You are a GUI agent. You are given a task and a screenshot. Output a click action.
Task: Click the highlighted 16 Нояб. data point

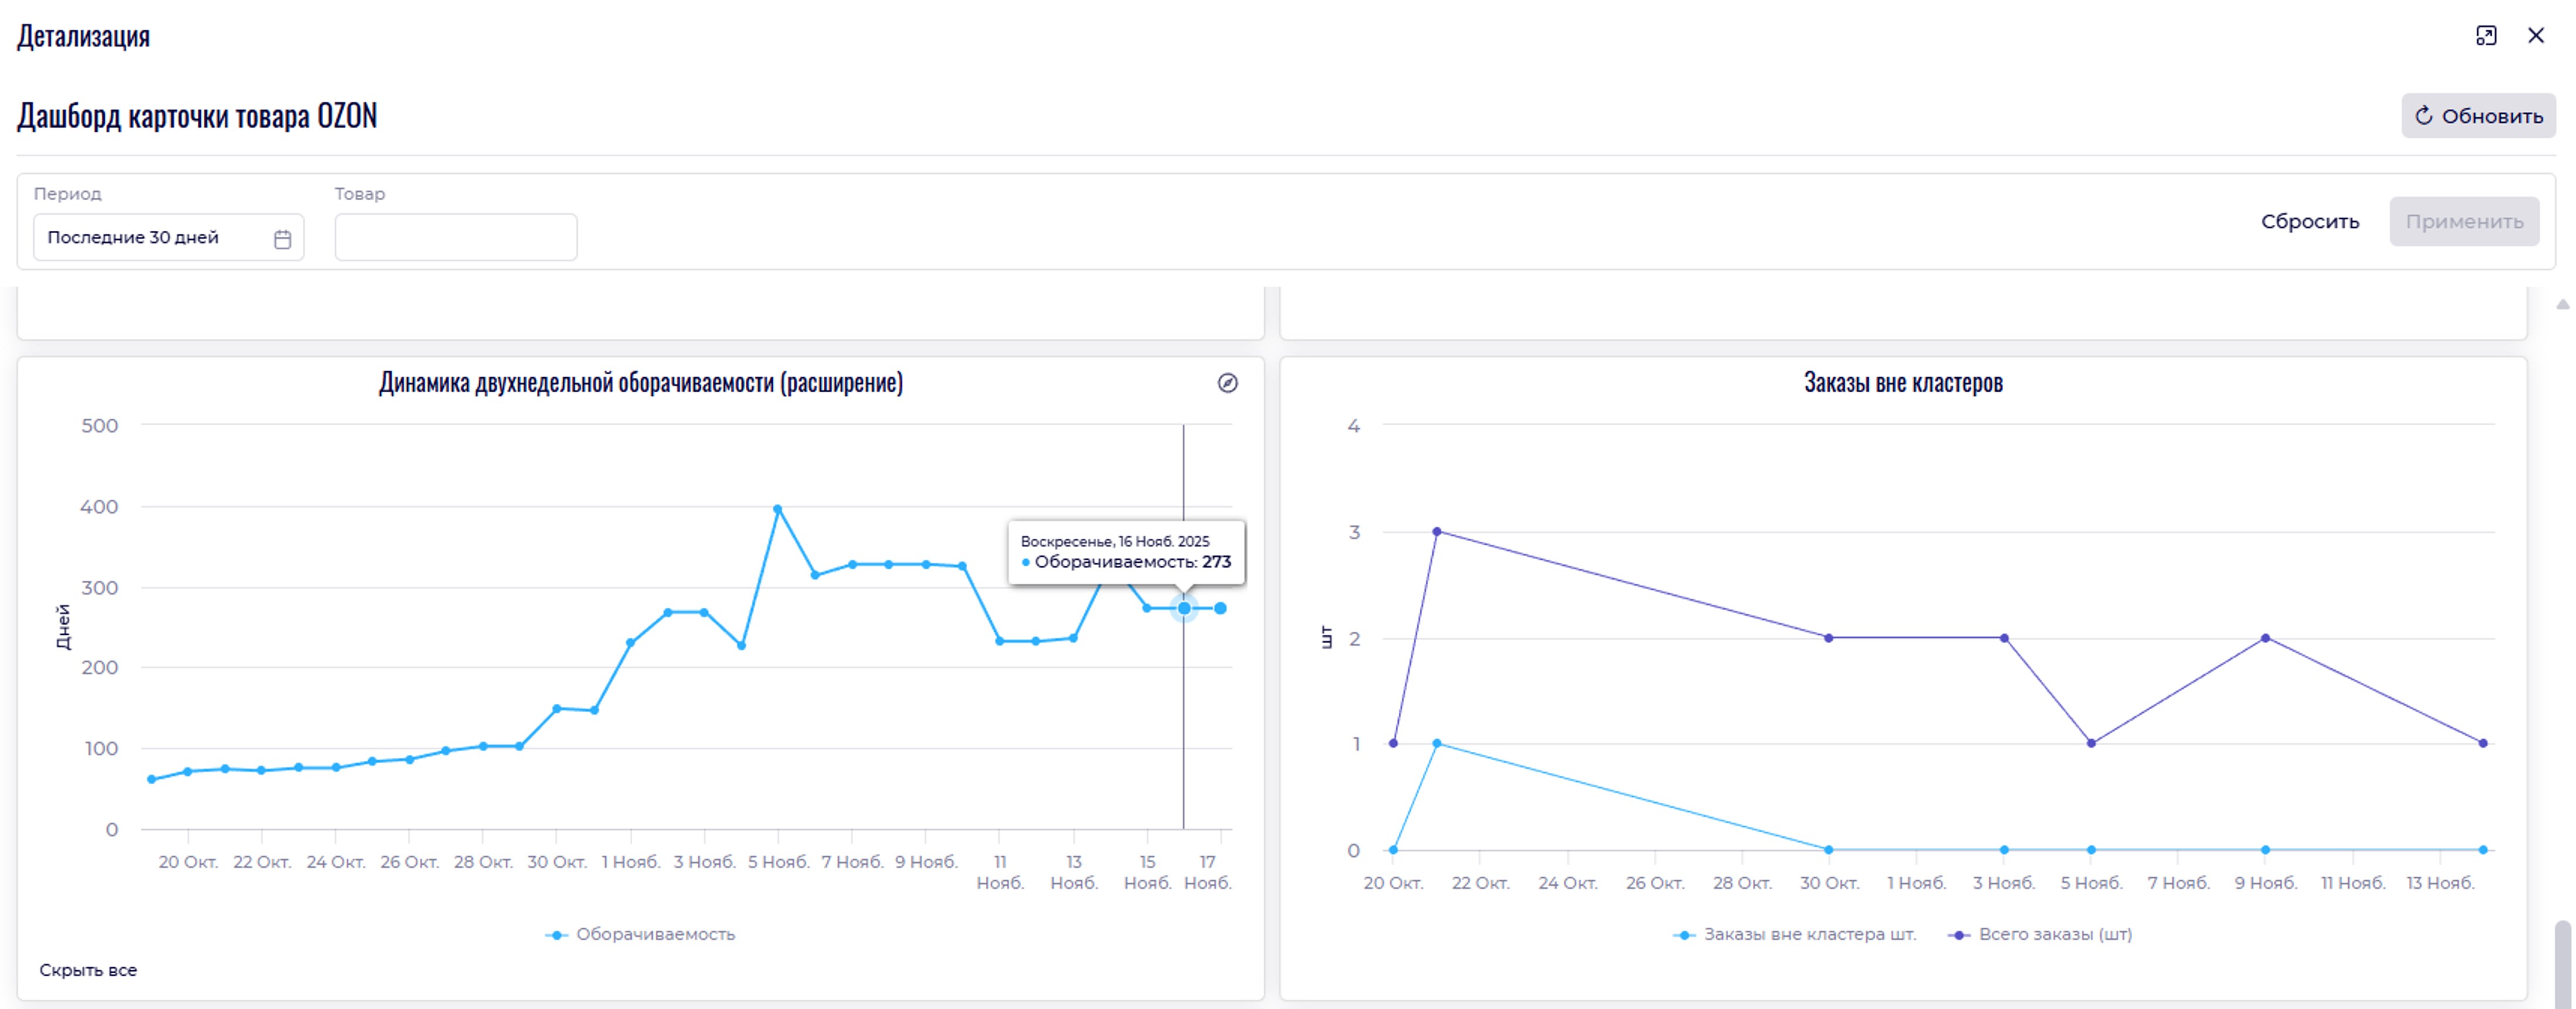point(1183,608)
